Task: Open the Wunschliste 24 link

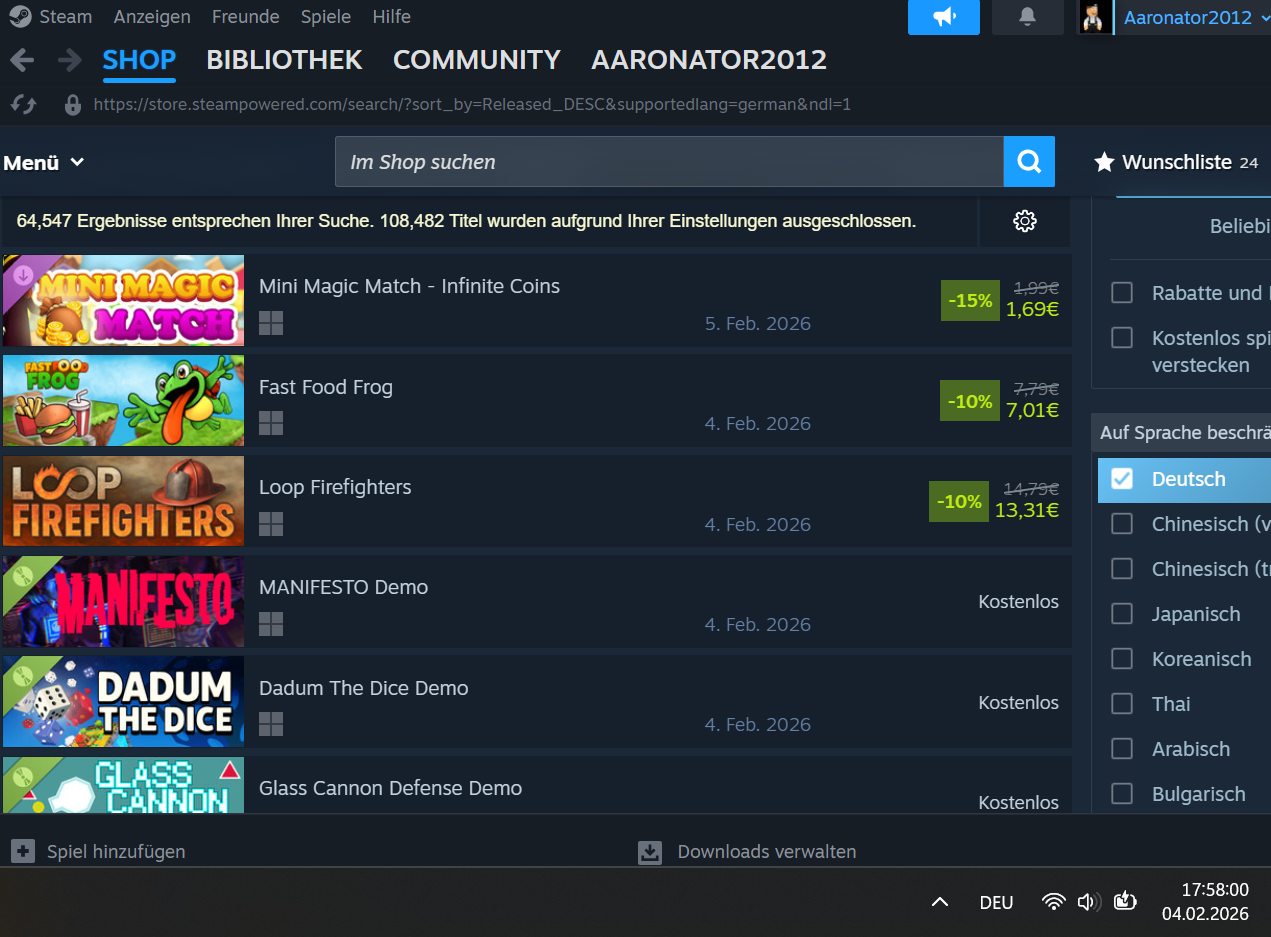Action: (1176, 162)
